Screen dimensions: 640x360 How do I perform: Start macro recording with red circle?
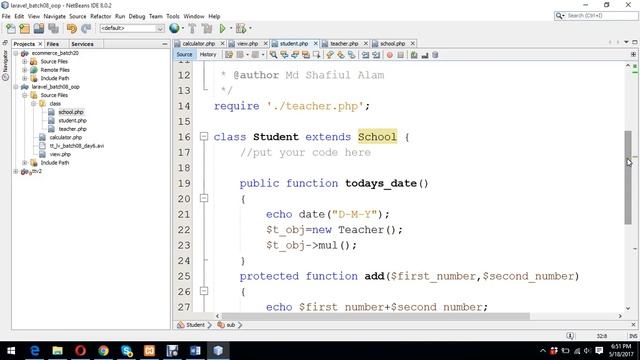(390, 55)
